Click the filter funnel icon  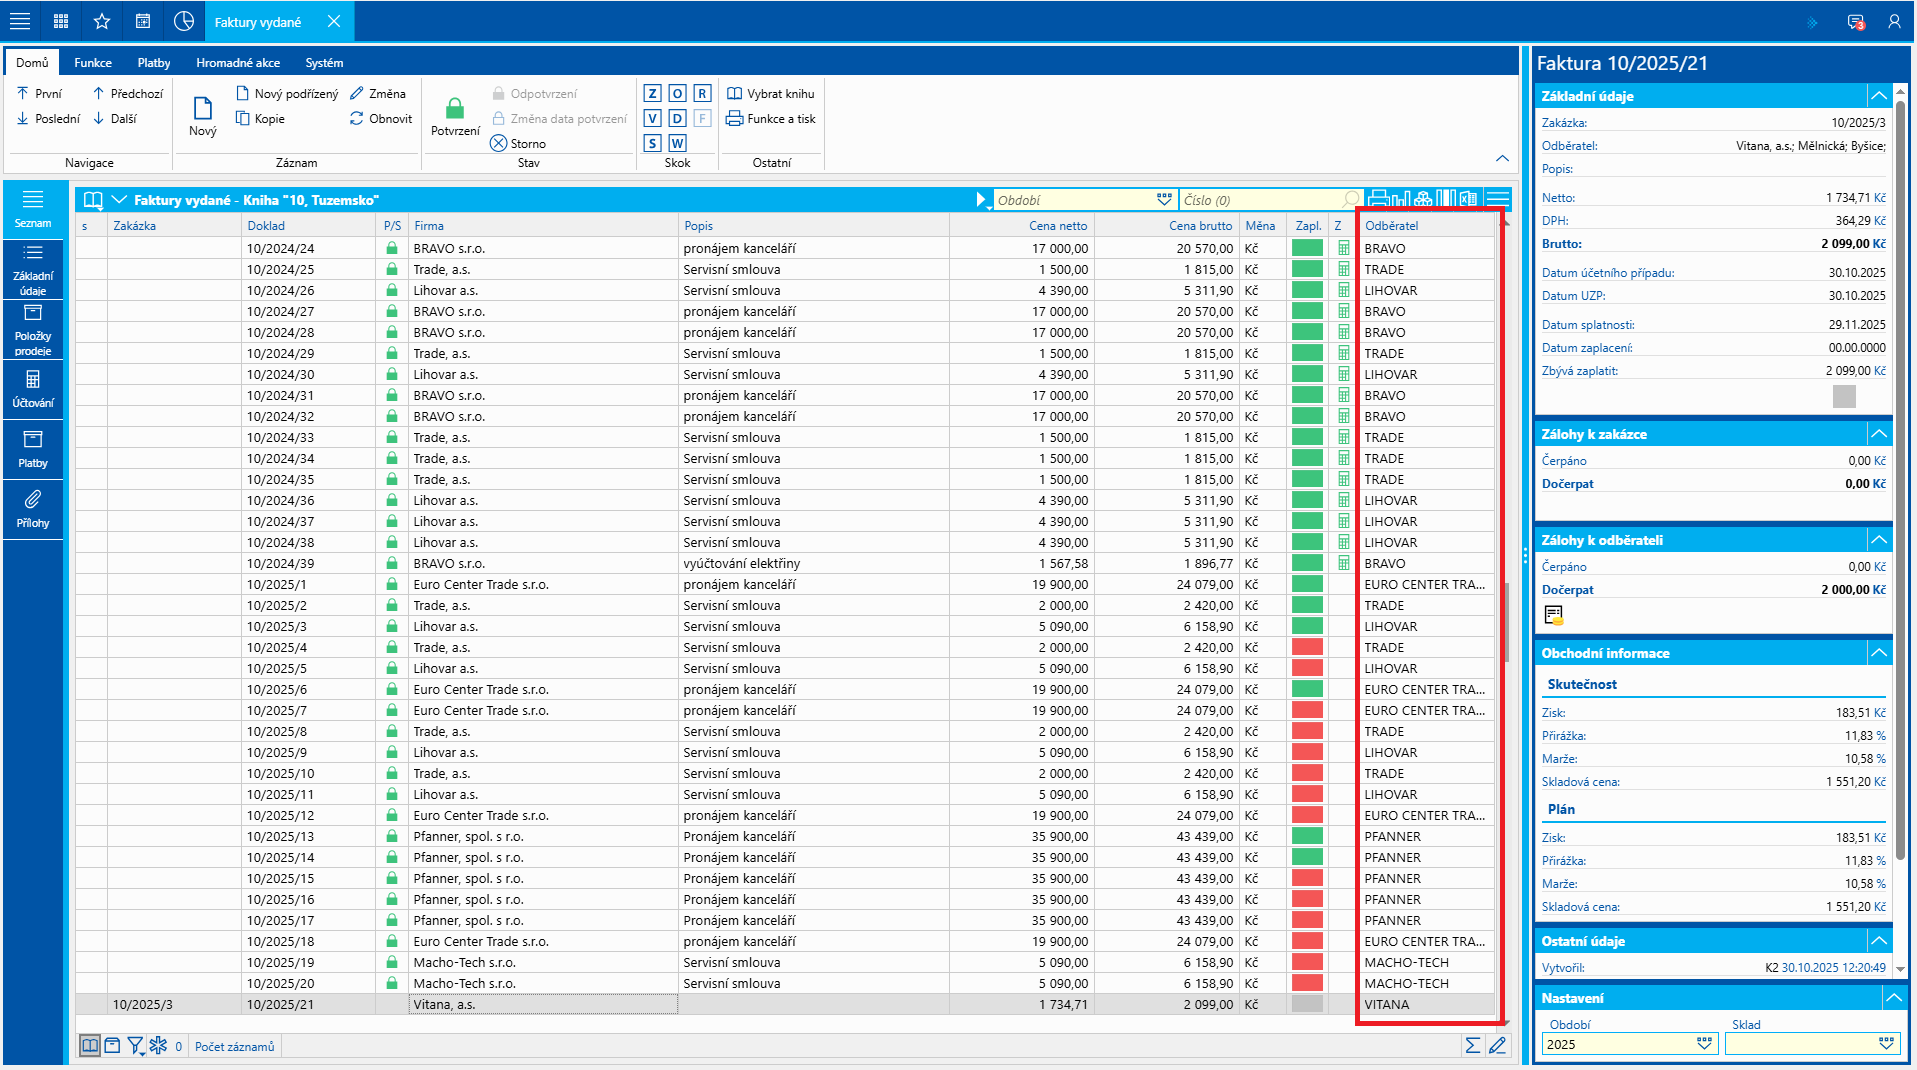[135, 1046]
